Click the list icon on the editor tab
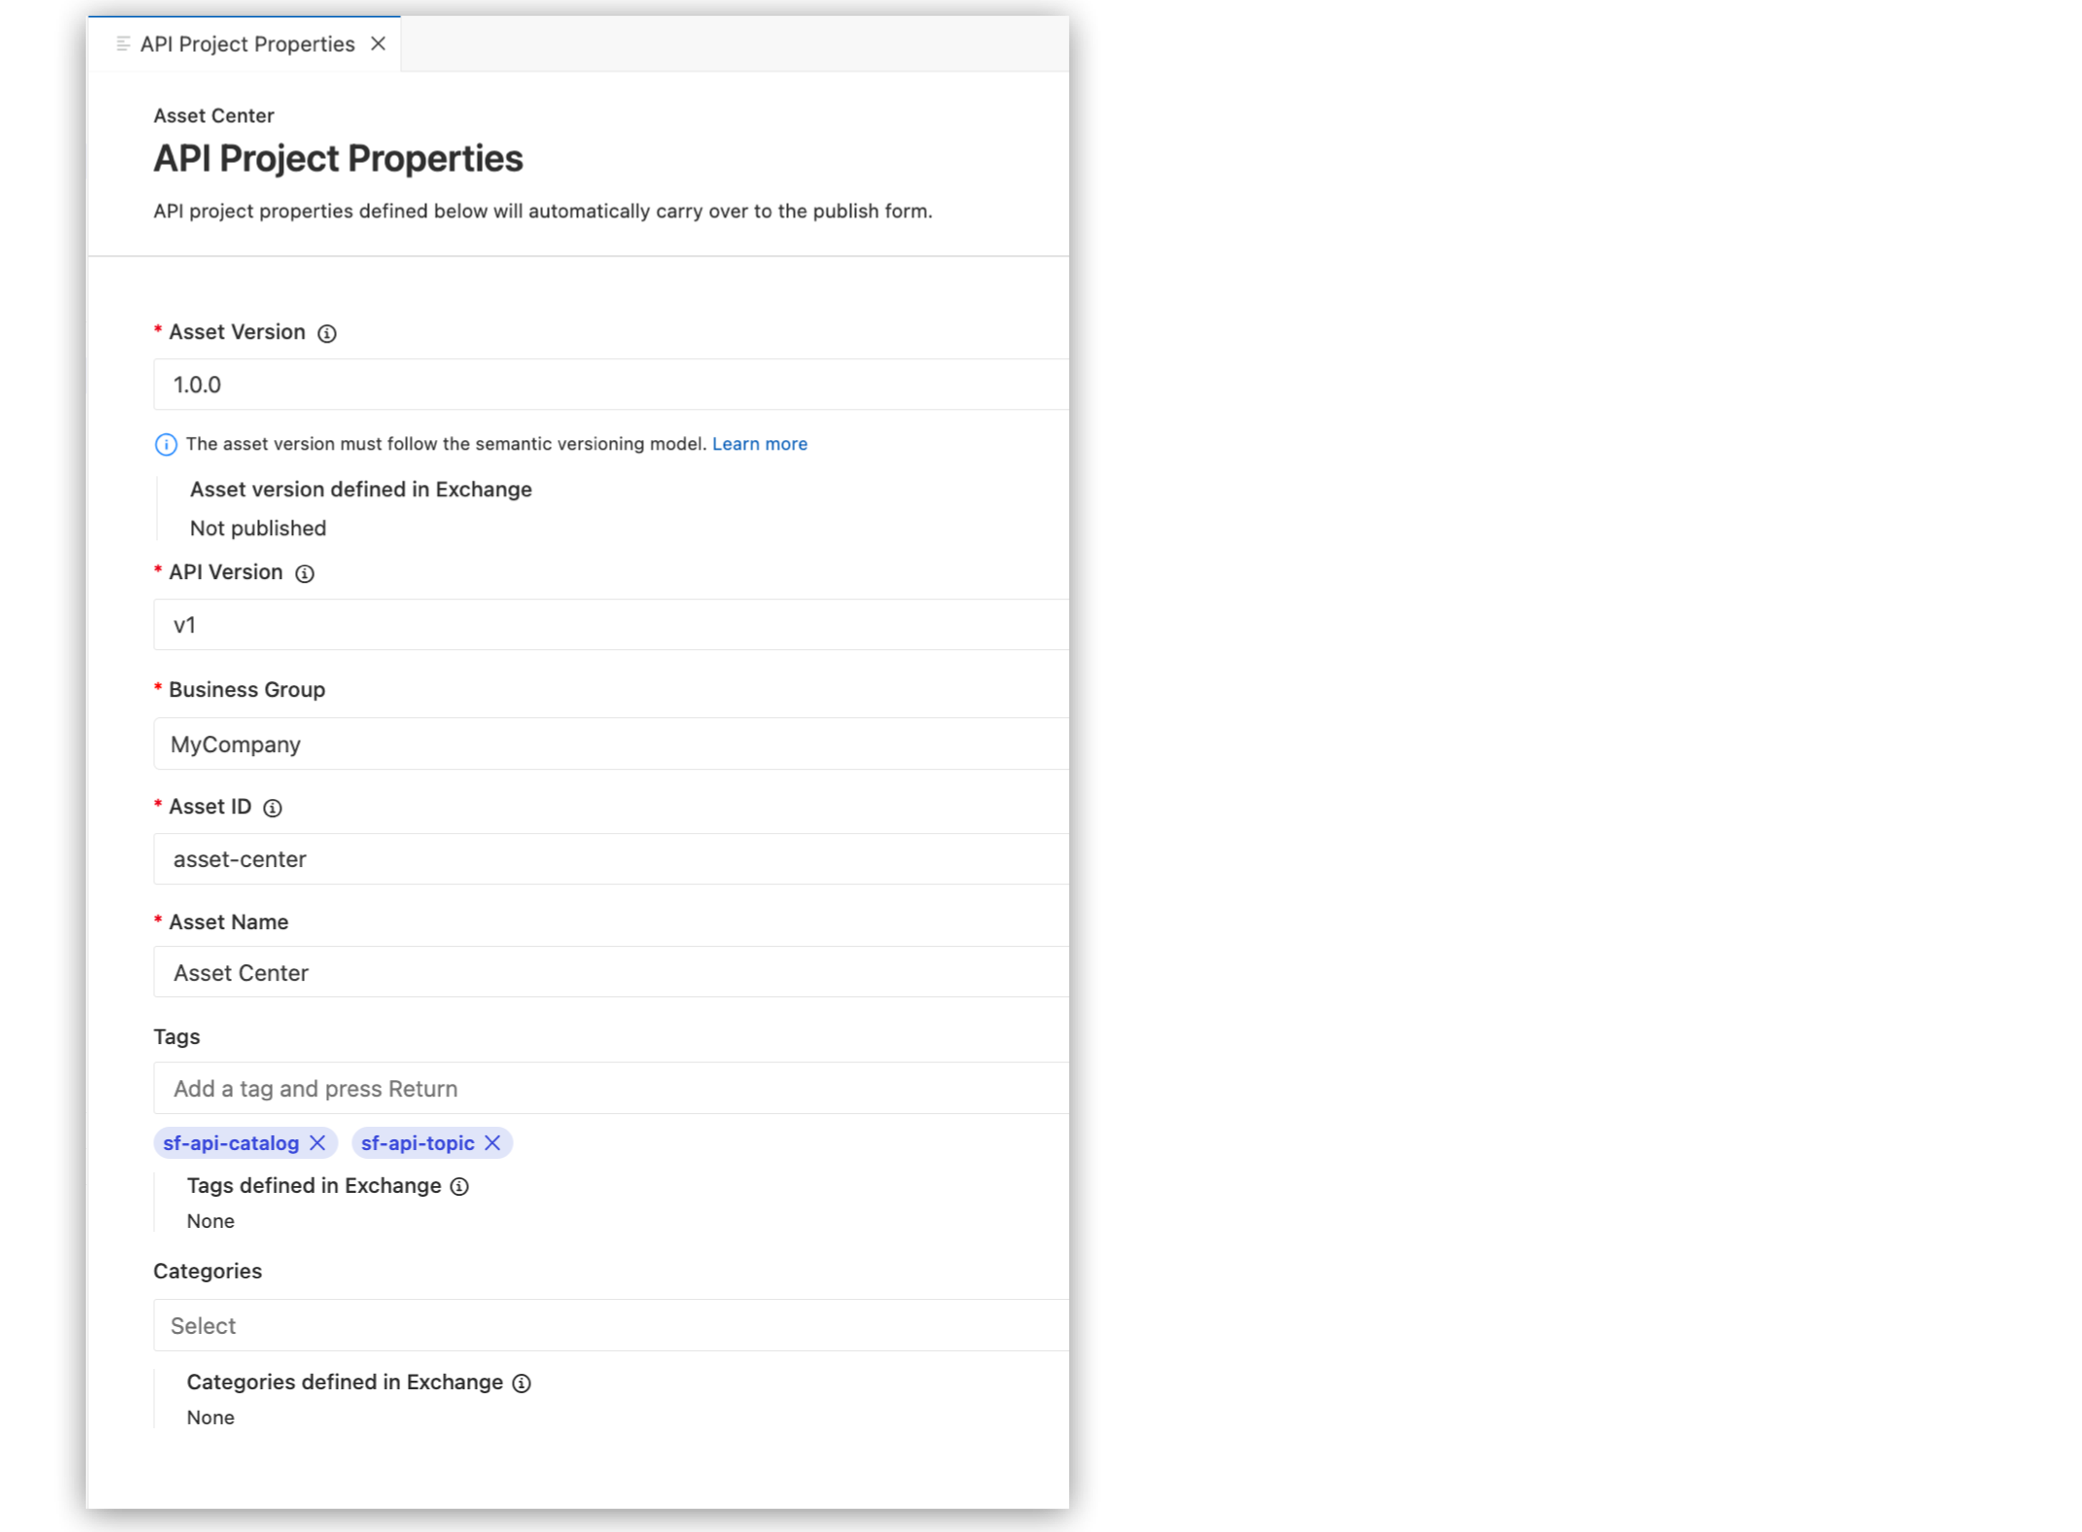The width and height of the screenshot is (2082, 1532). [122, 42]
